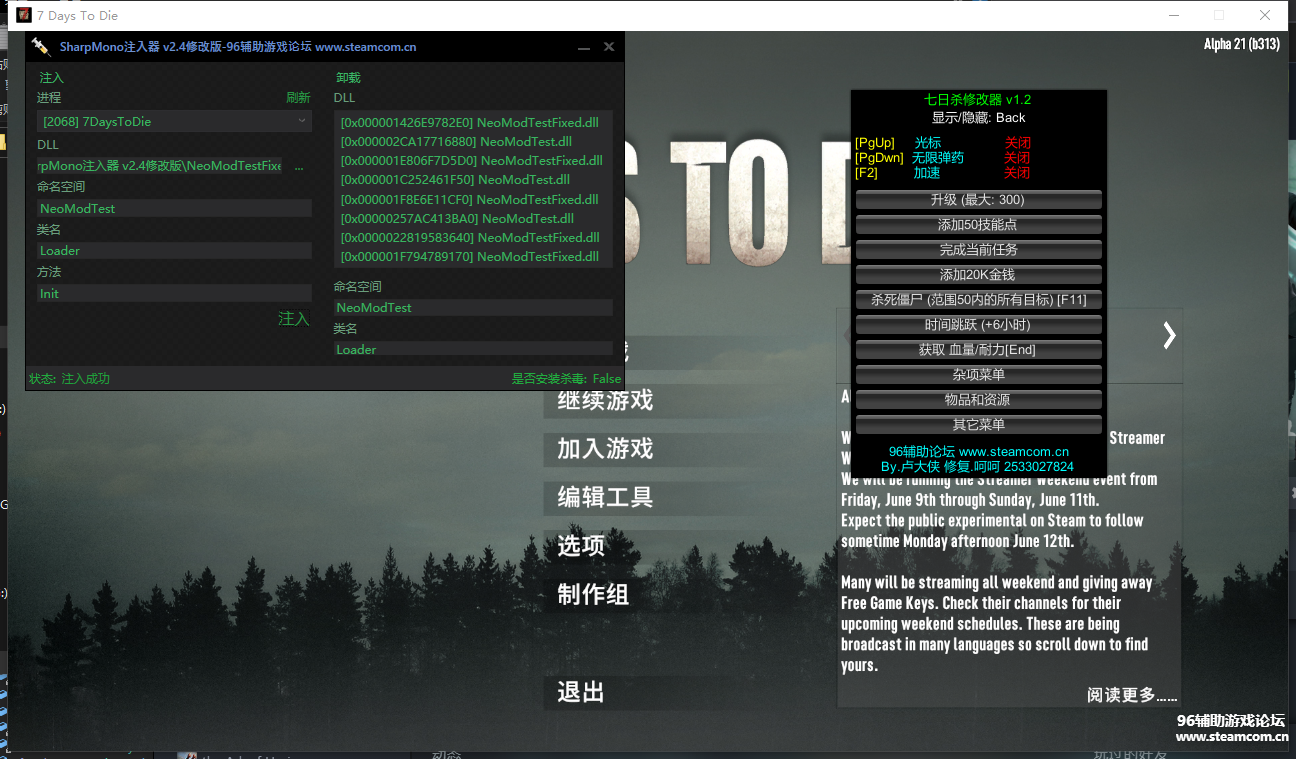Image resolution: width=1296 pixels, height=759 pixels.
Task: Expand the news panel with the right chevron arrow
Action: click(1169, 336)
